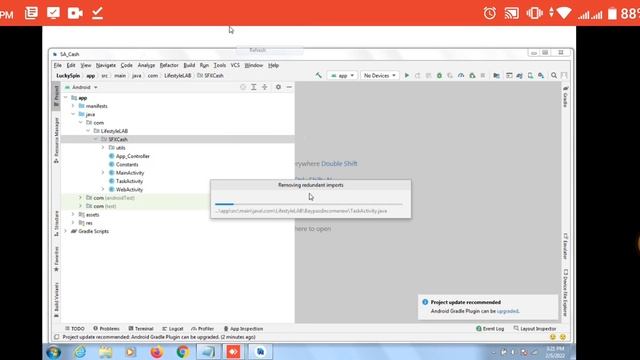640x360 pixels.
Task: Open Firefox from the Windows taskbar
Action: coord(156,351)
